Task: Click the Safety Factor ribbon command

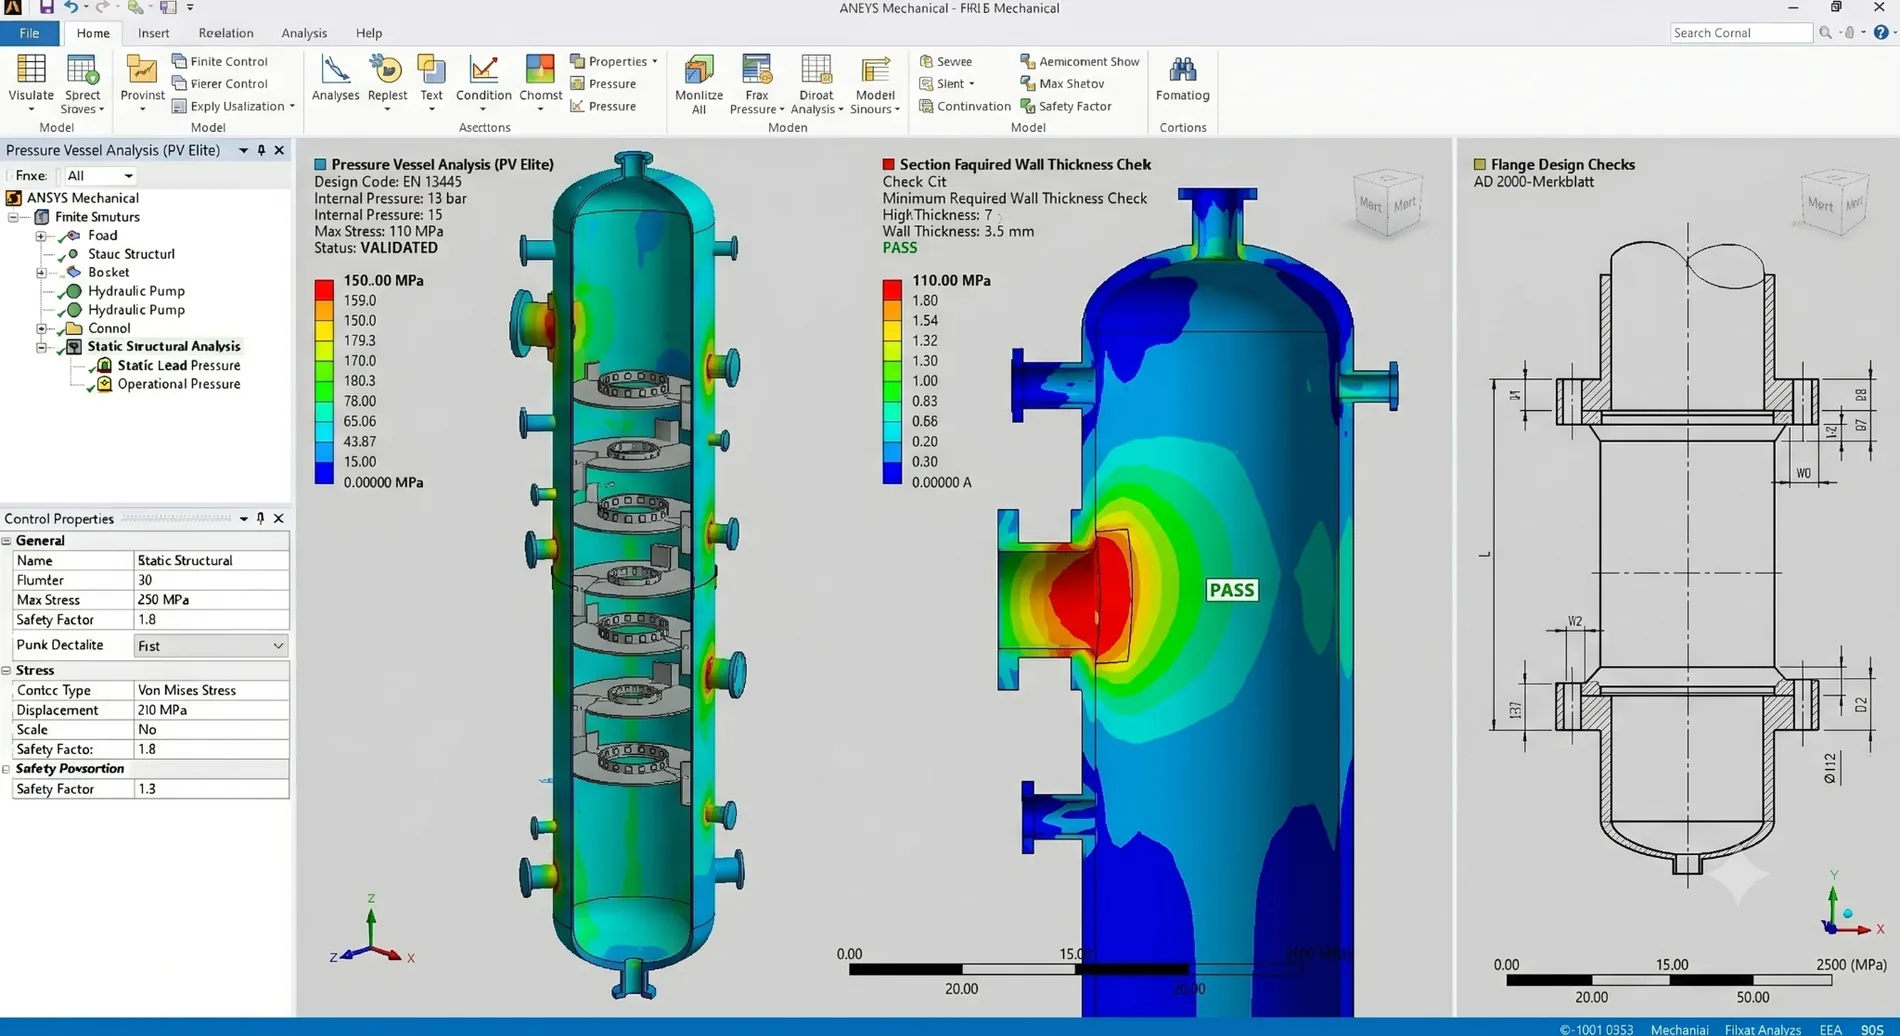Action: [x=1065, y=106]
